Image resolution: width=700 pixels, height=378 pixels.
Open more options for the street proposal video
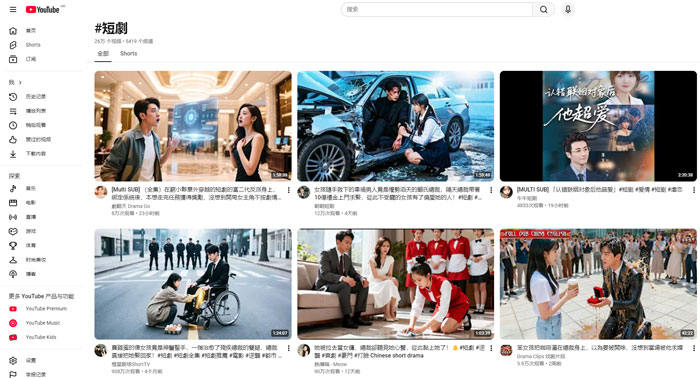point(694,348)
